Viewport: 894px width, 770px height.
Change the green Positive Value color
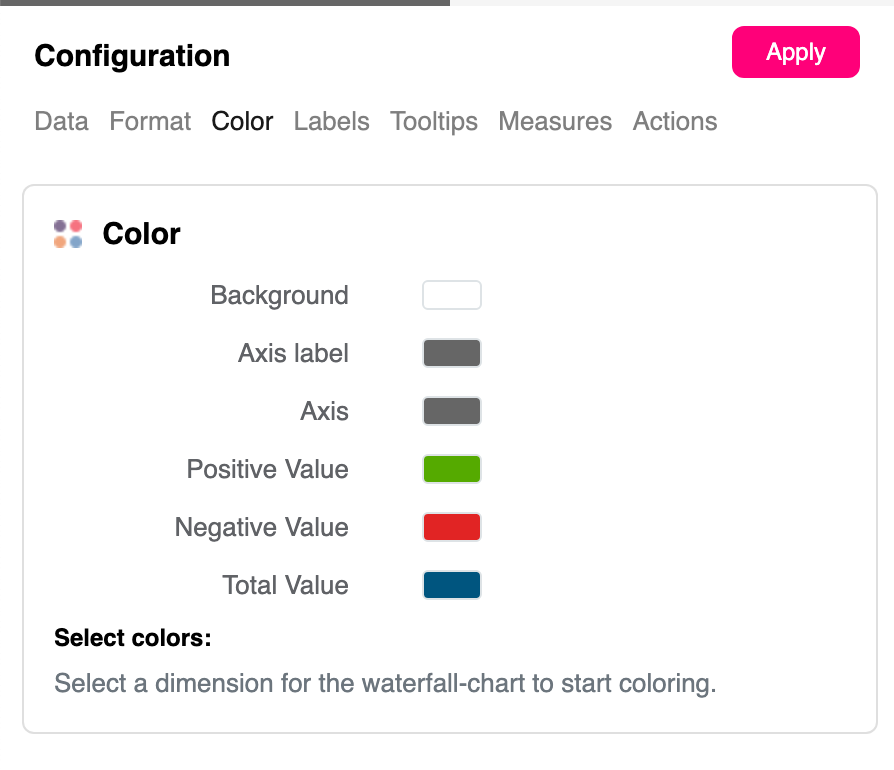(452, 470)
